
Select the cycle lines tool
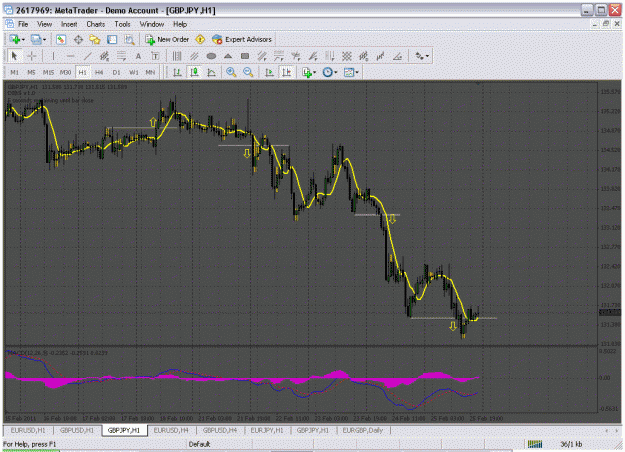(x=177, y=56)
